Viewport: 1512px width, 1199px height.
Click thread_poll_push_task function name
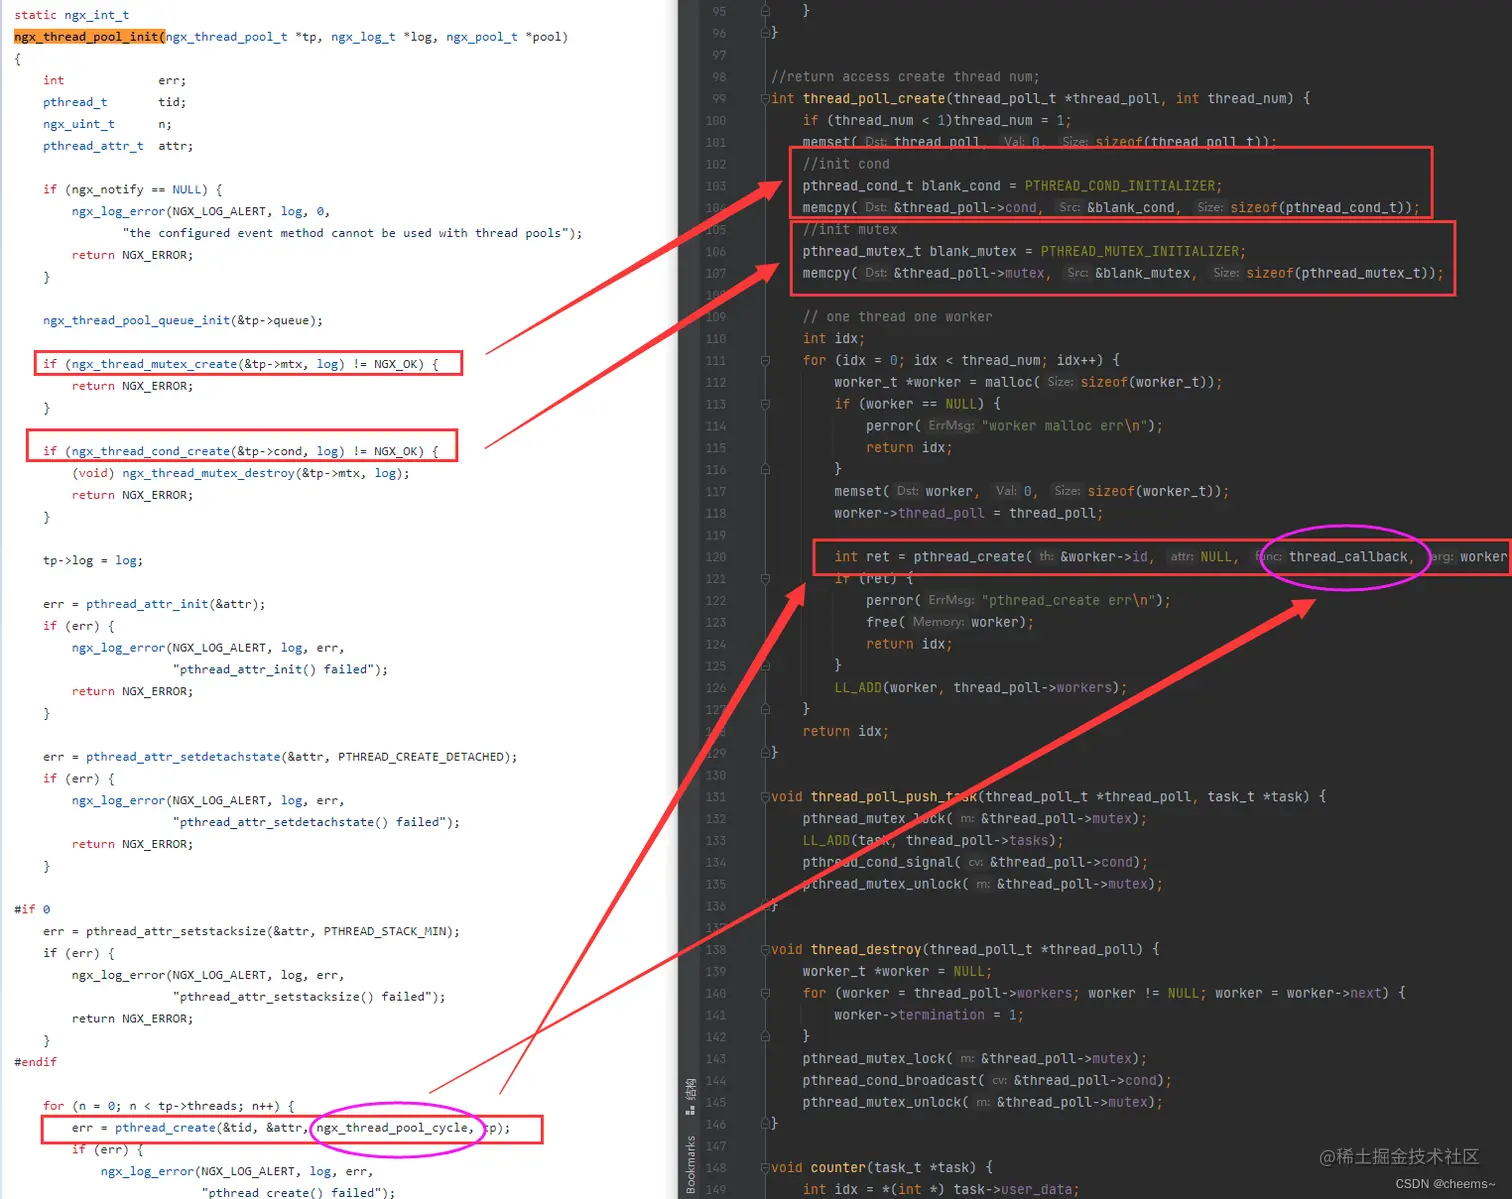point(894,797)
